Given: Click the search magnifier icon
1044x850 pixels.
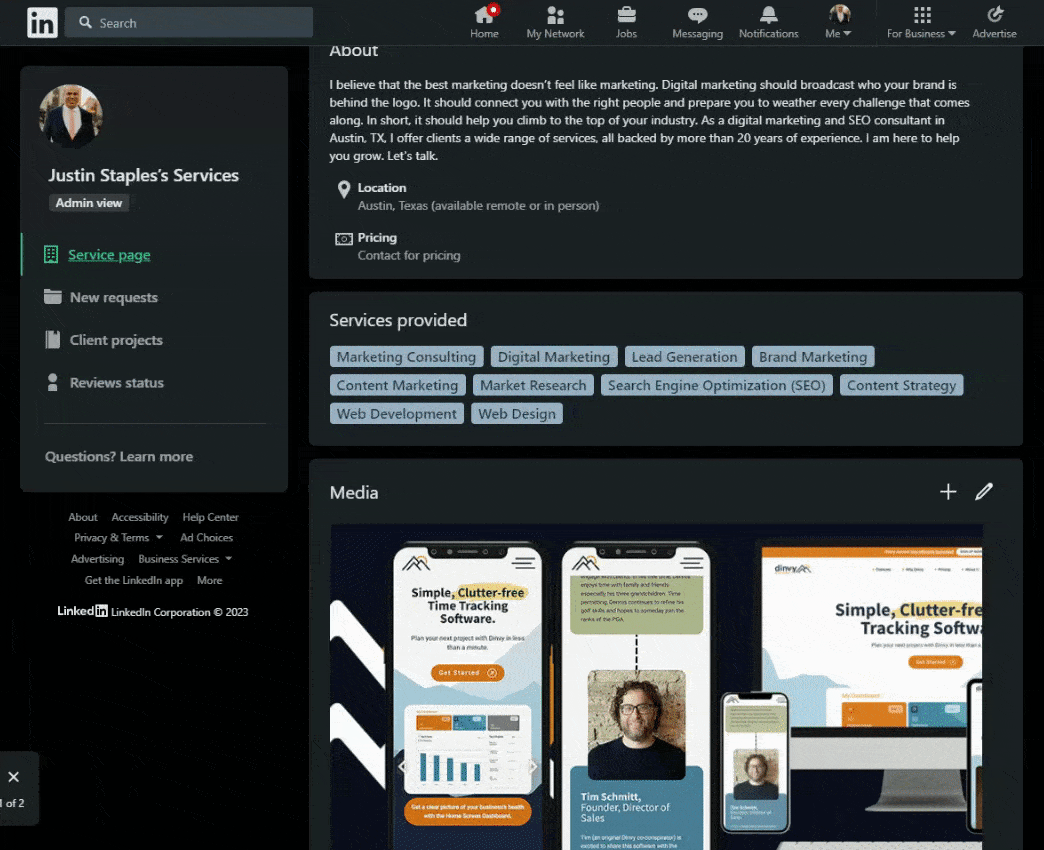Looking at the screenshot, I should pyautogui.click(x=85, y=23).
